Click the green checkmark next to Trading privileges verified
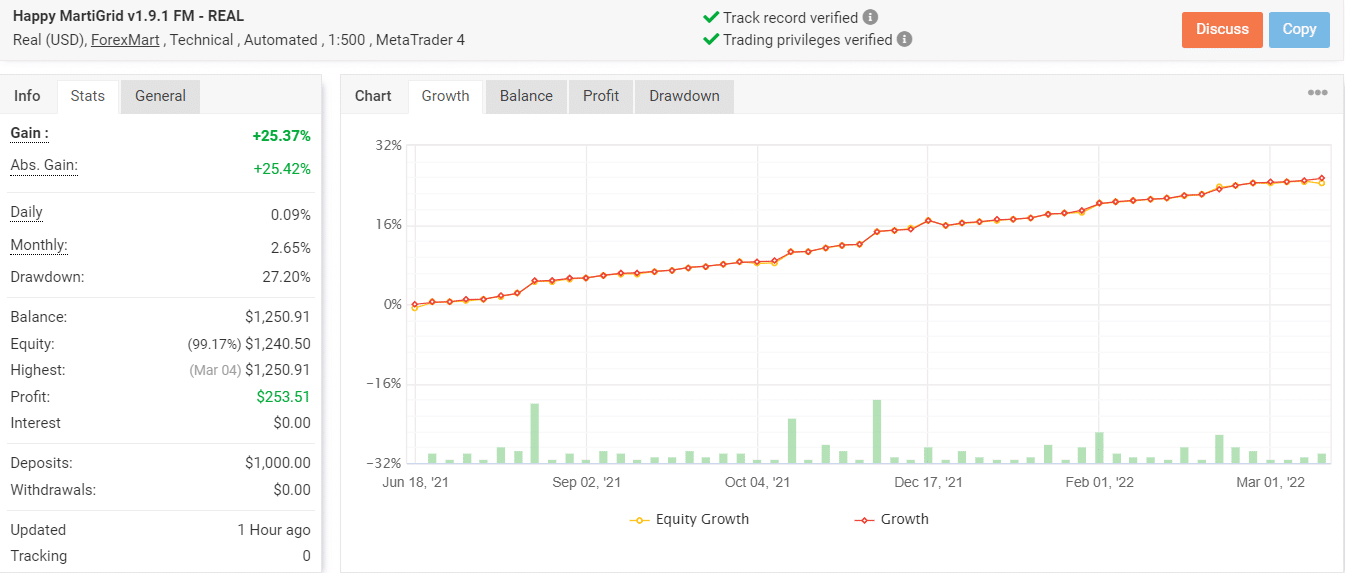This screenshot has height=573, width=1345. click(x=711, y=39)
